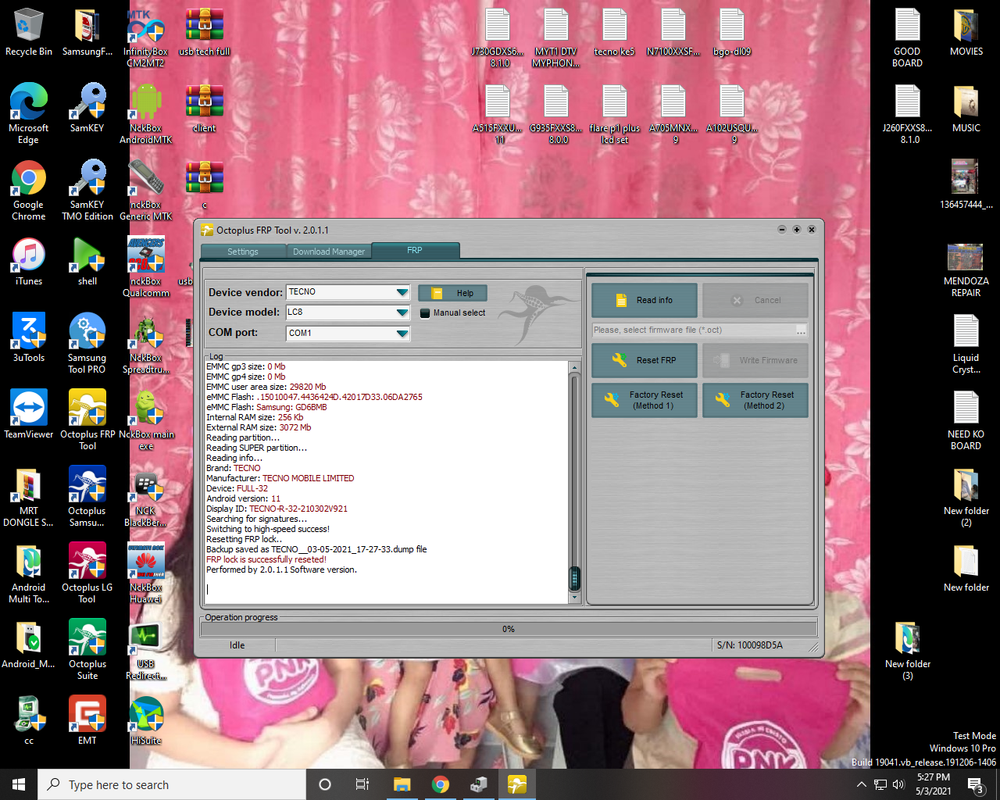1000x800 pixels.
Task: Open the notification center icon
Action: (976, 785)
